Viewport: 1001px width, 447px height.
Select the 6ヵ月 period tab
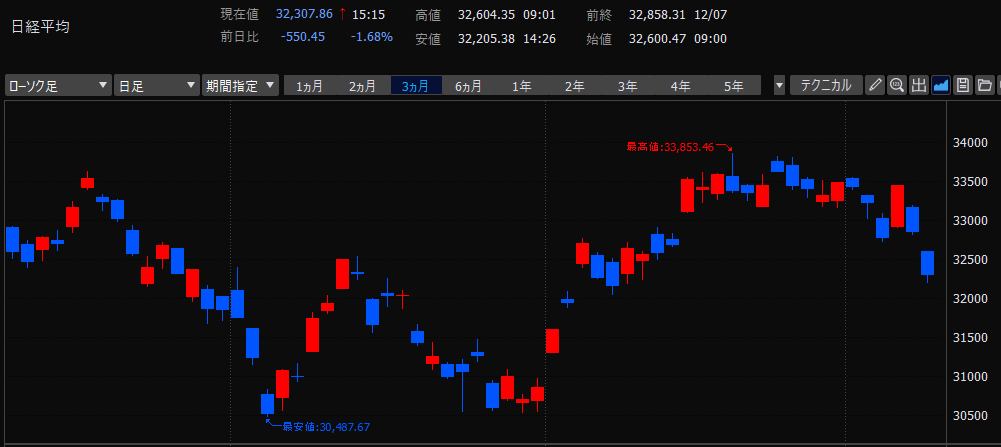469,86
